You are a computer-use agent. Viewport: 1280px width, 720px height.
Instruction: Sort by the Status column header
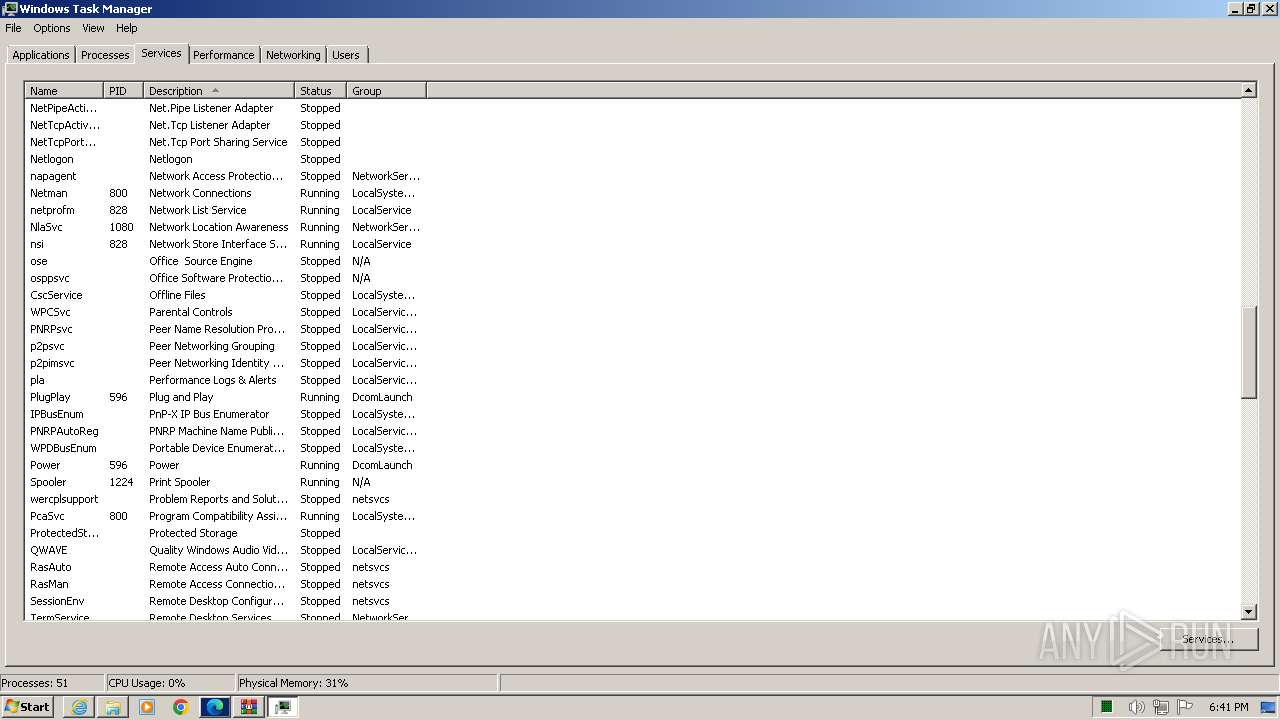(320, 91)
